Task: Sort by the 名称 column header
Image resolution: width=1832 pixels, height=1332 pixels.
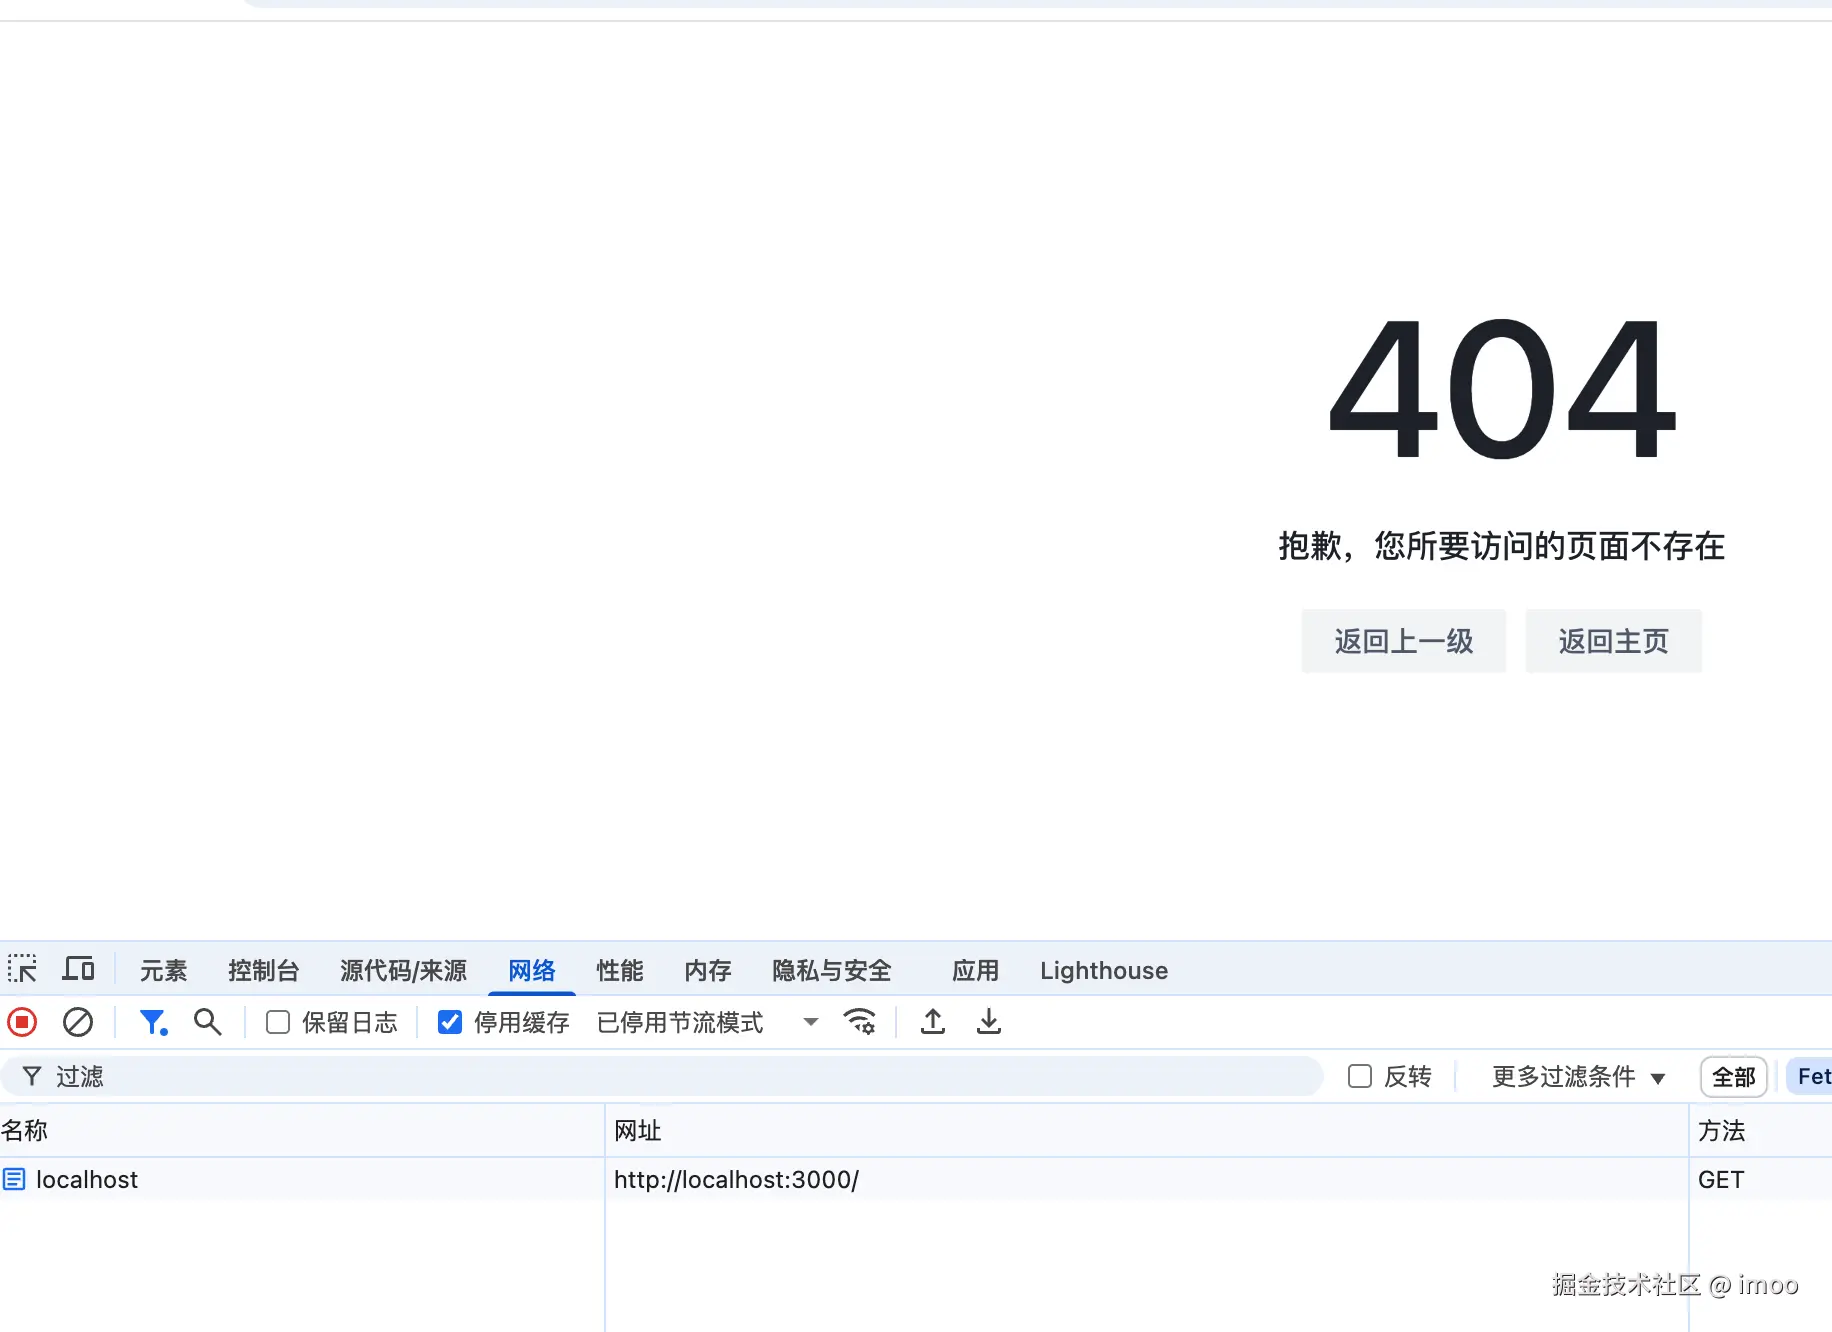Action: pyautogui.click(x=301, y=1130)
